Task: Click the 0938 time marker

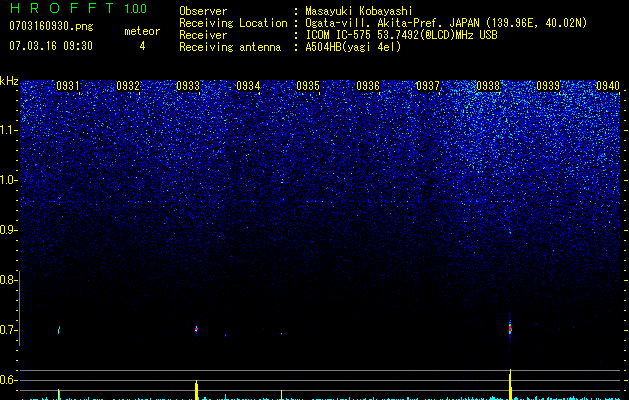Action: tap(488, 86)
